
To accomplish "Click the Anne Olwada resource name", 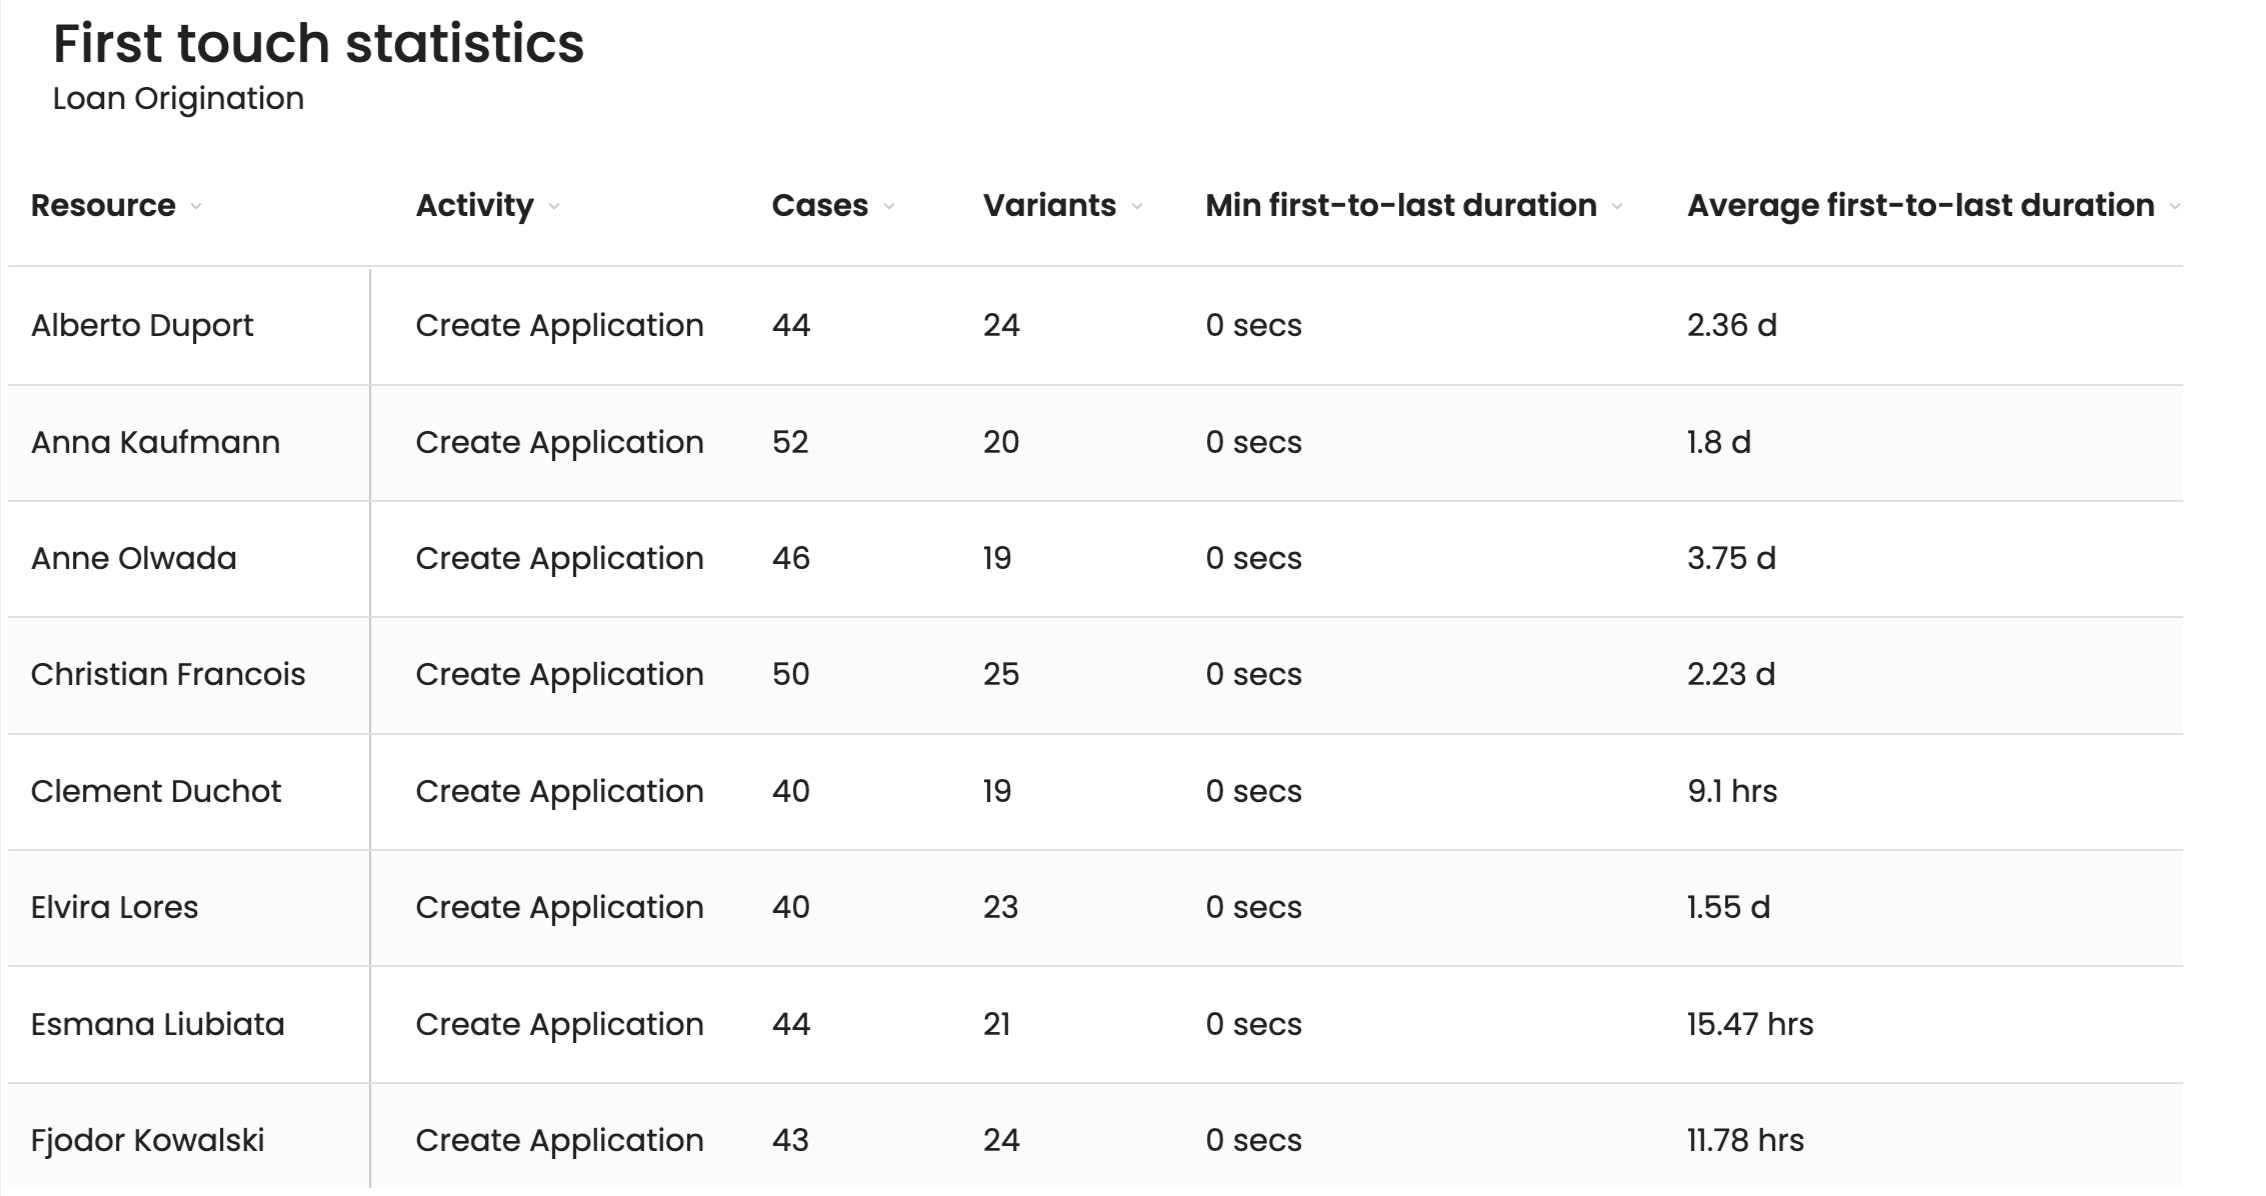I will 133,558.
